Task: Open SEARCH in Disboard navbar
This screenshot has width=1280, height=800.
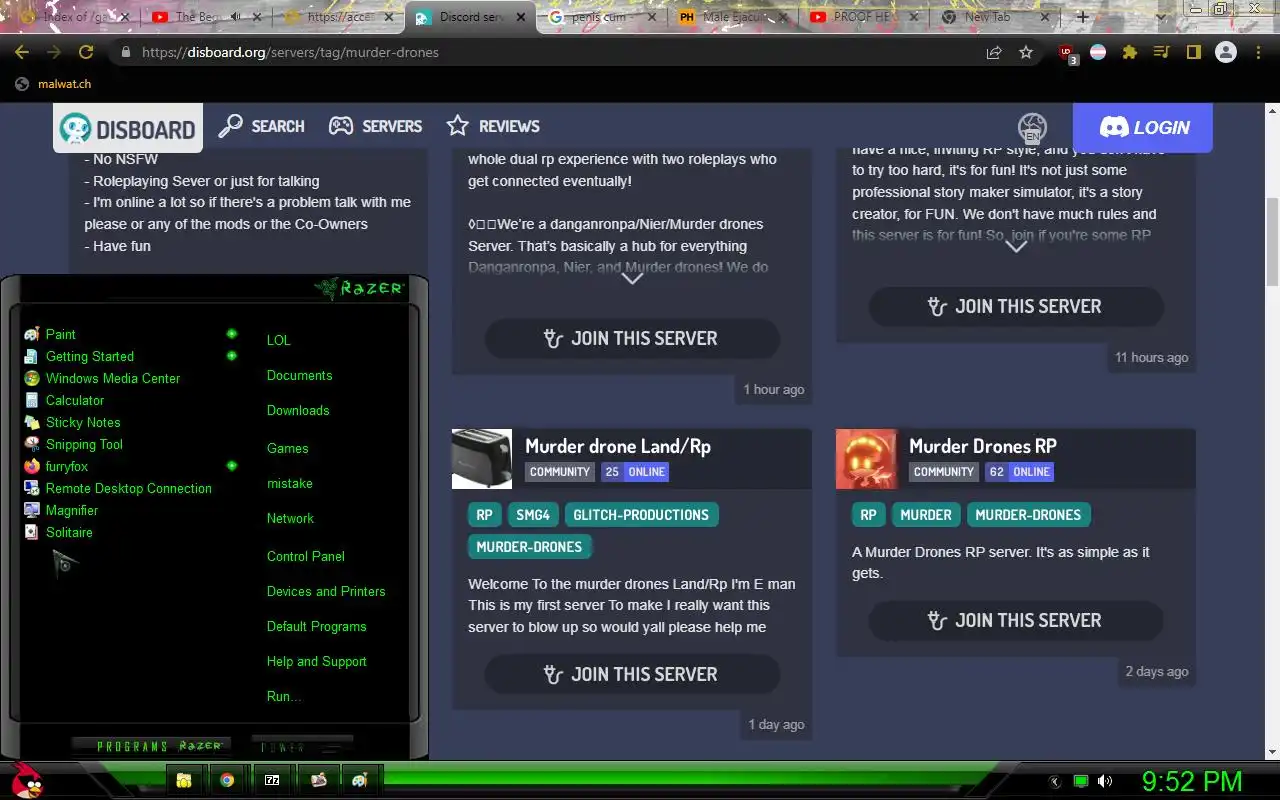Action: (261, 126)
